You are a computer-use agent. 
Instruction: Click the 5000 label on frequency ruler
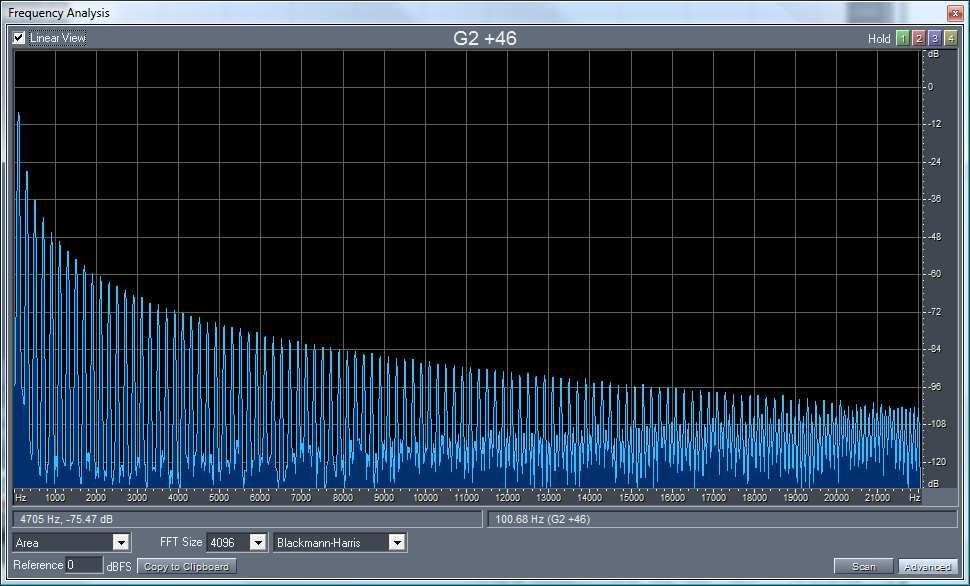(219, 498)
